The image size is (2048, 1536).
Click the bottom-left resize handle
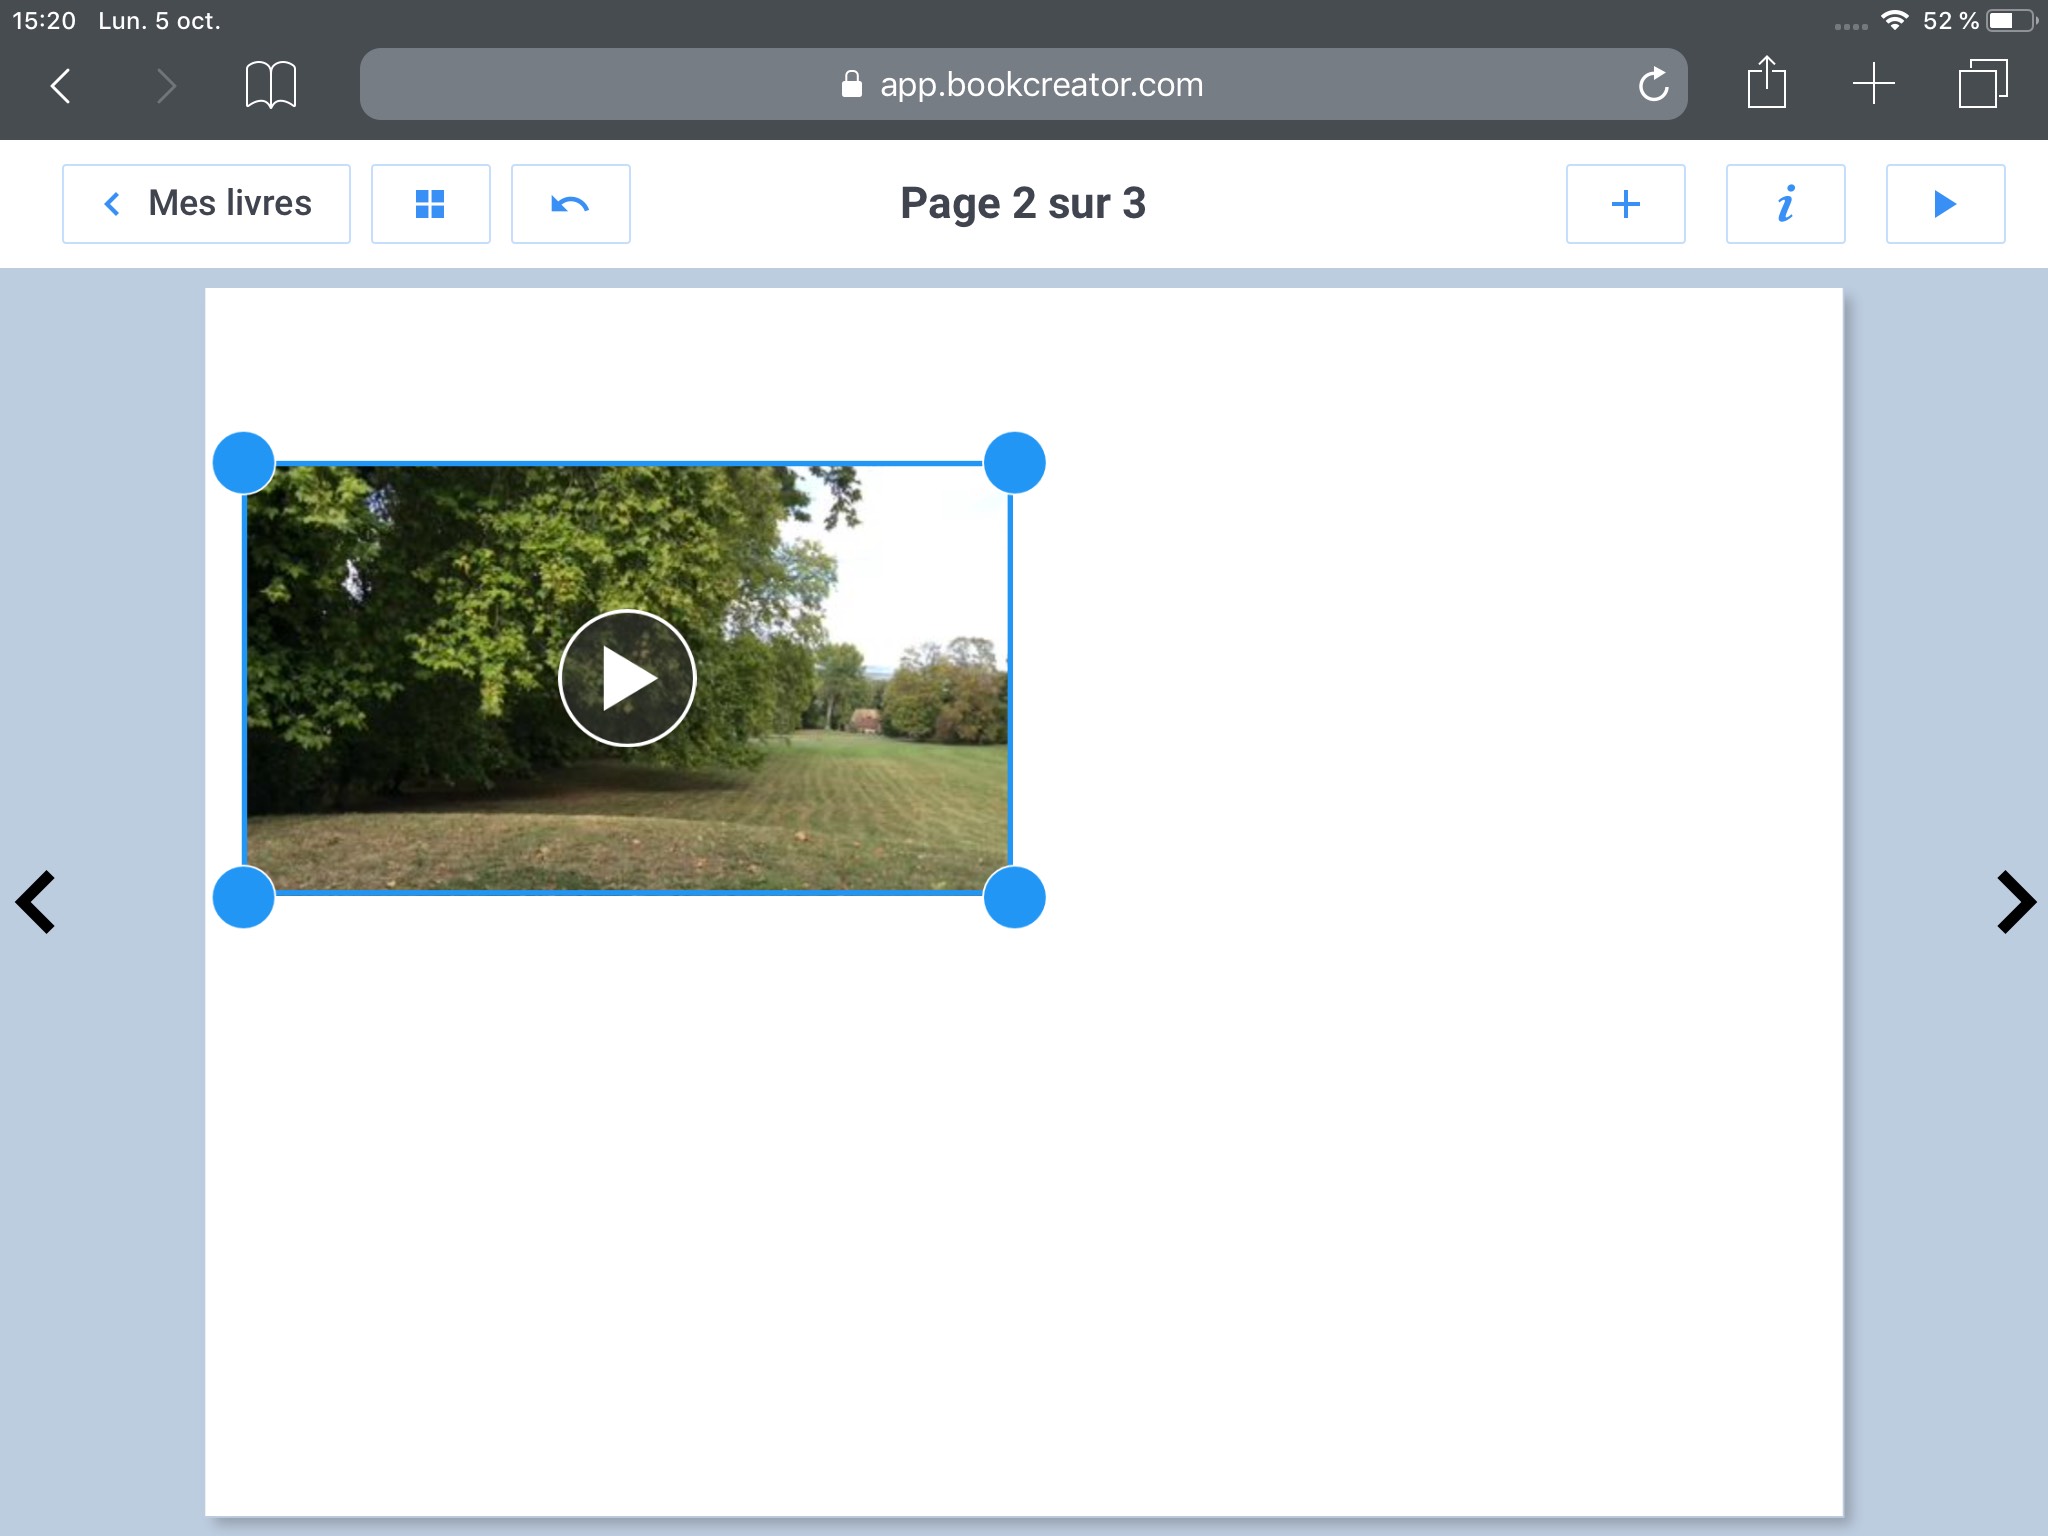point(244,897)
